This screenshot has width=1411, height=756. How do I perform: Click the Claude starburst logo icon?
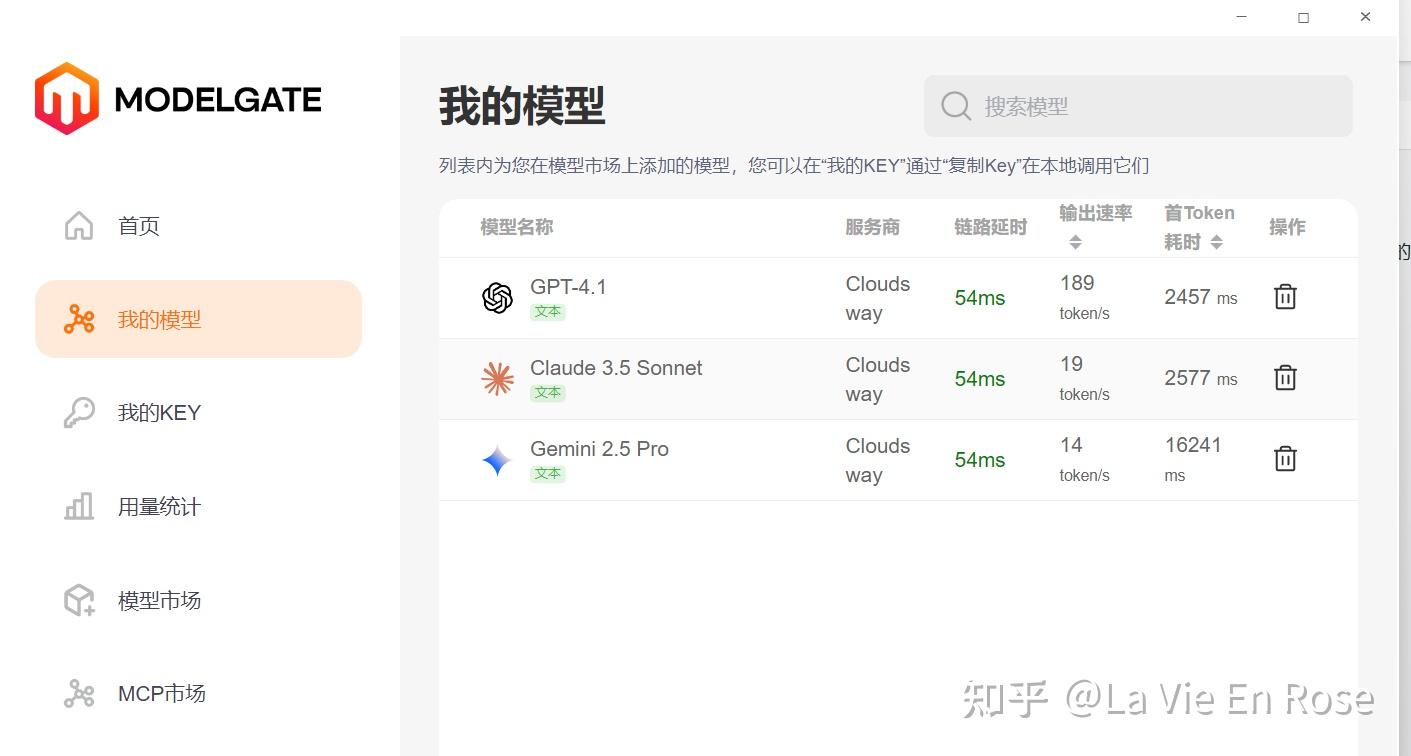click(497, 377)
